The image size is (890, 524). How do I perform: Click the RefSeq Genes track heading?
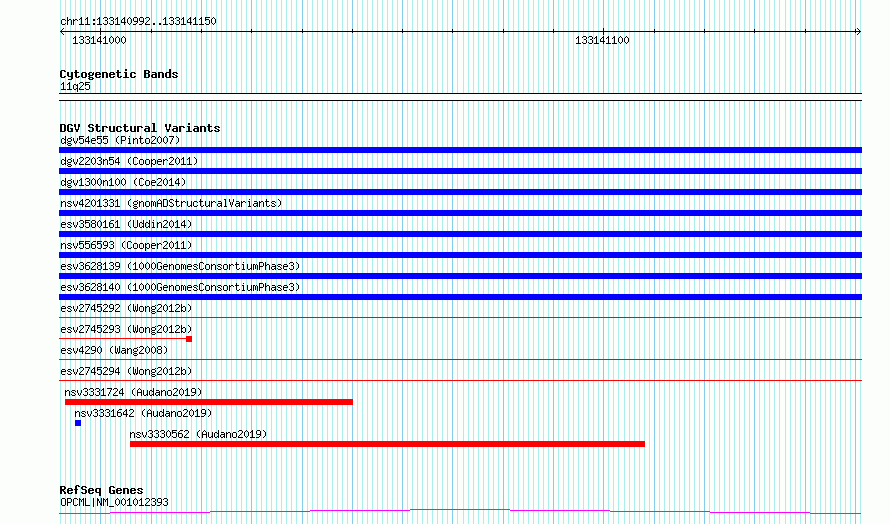pos(101,490)
